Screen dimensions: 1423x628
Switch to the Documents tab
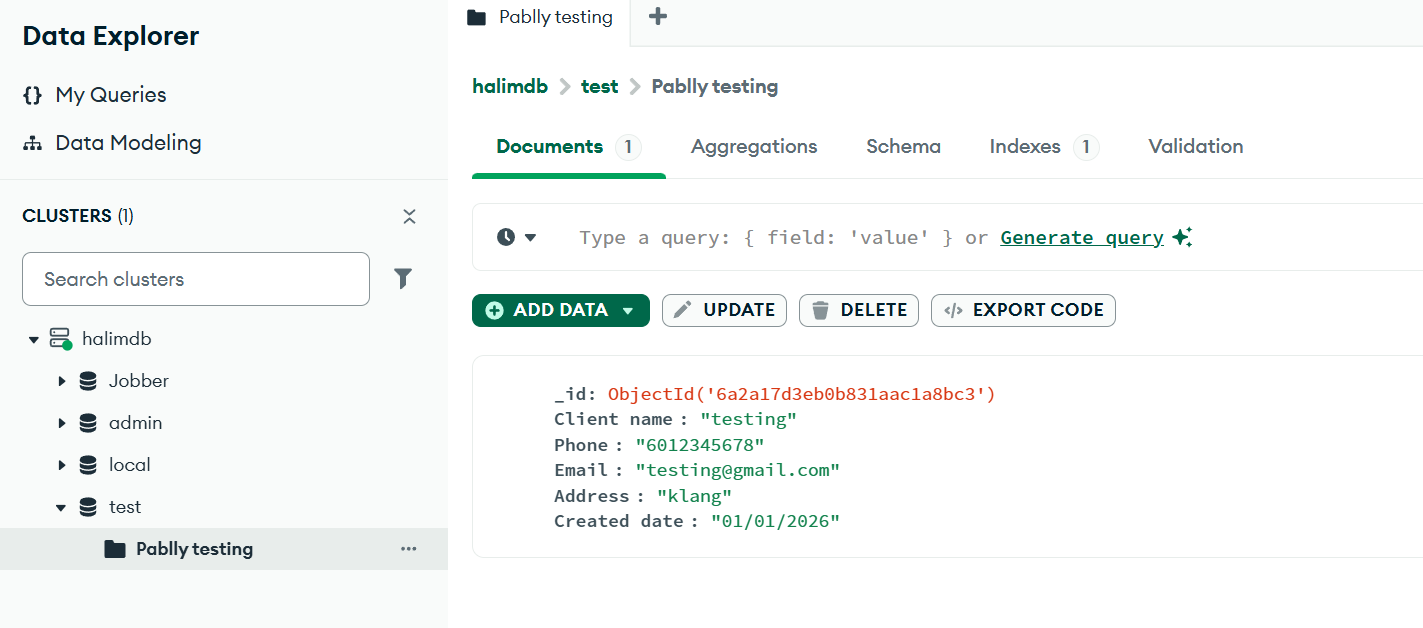[568, 147]
